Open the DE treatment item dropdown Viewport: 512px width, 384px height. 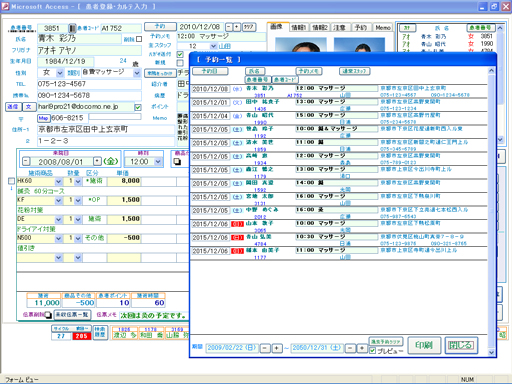click(x=58, y=219)
